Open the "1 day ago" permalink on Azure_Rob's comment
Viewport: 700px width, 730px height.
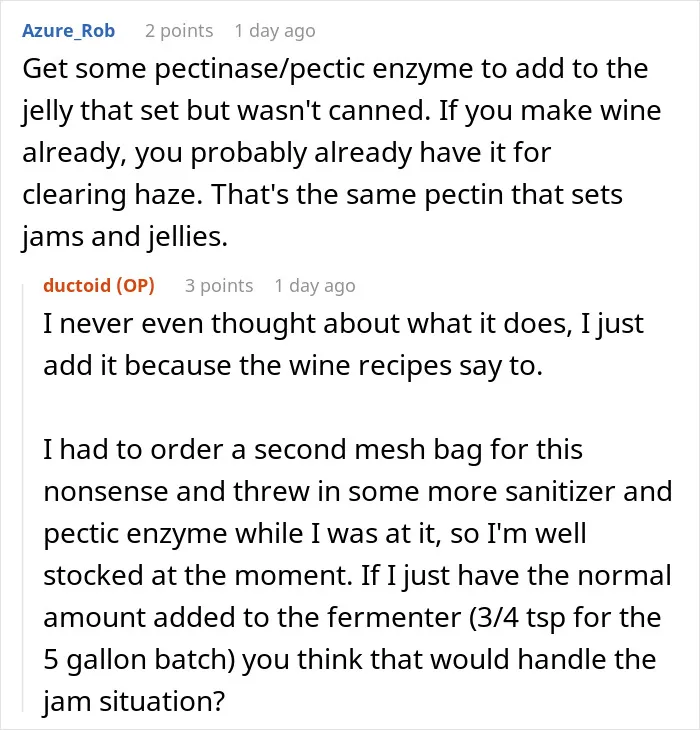click(x=275, y=31)
